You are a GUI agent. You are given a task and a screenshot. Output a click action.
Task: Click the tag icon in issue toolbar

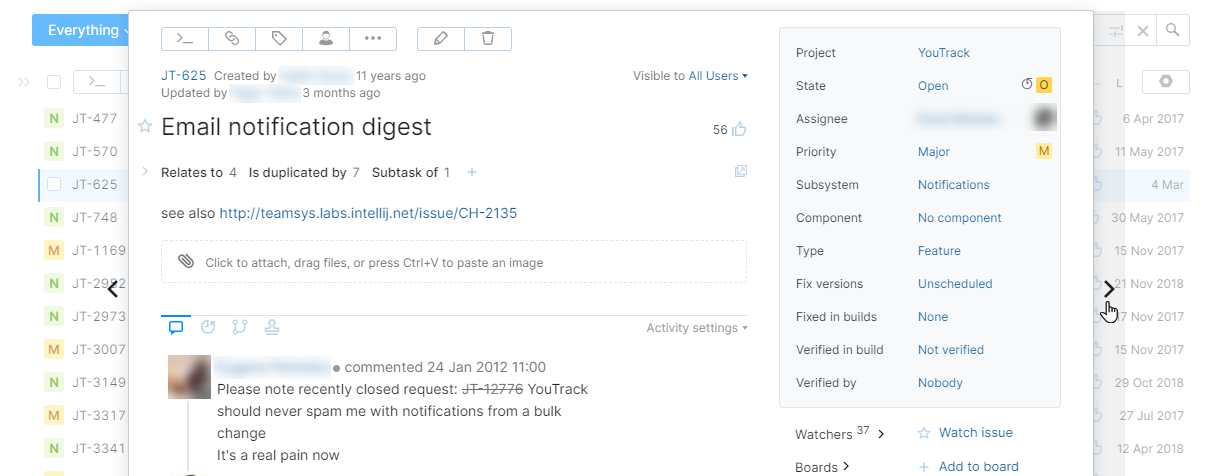coord(279,39)
